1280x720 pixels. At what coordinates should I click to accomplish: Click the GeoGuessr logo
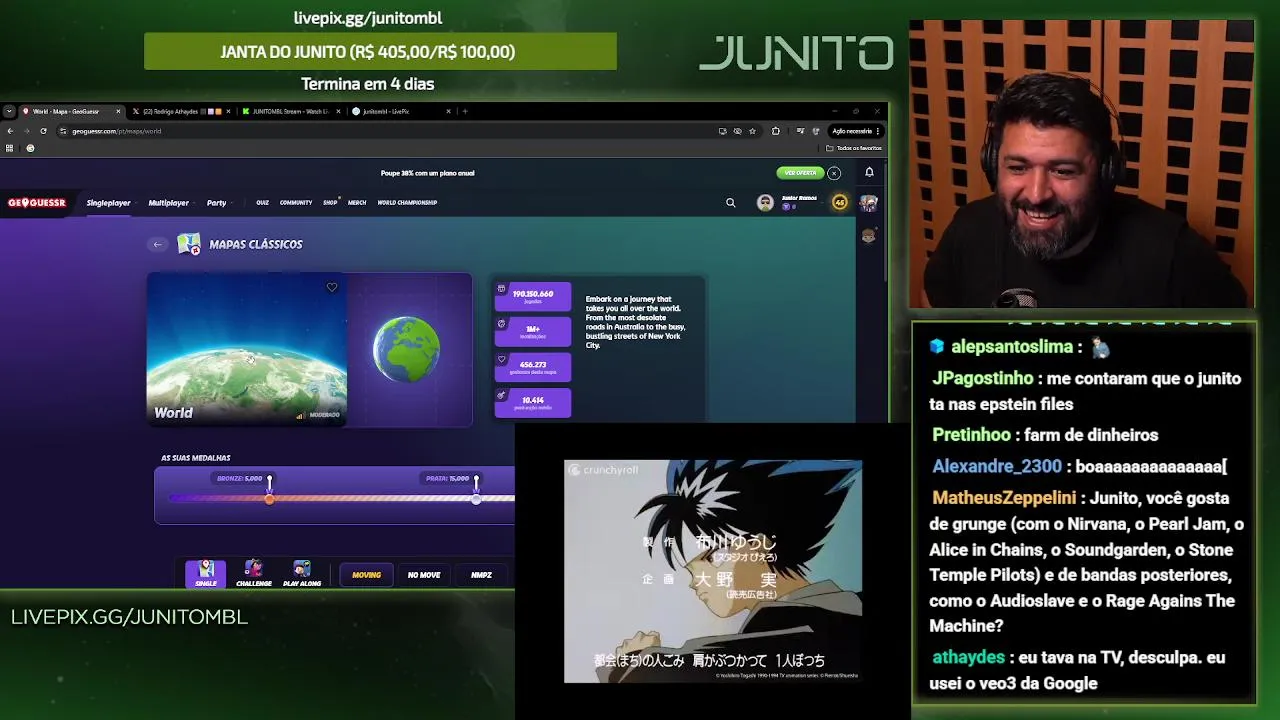[37, 203]
